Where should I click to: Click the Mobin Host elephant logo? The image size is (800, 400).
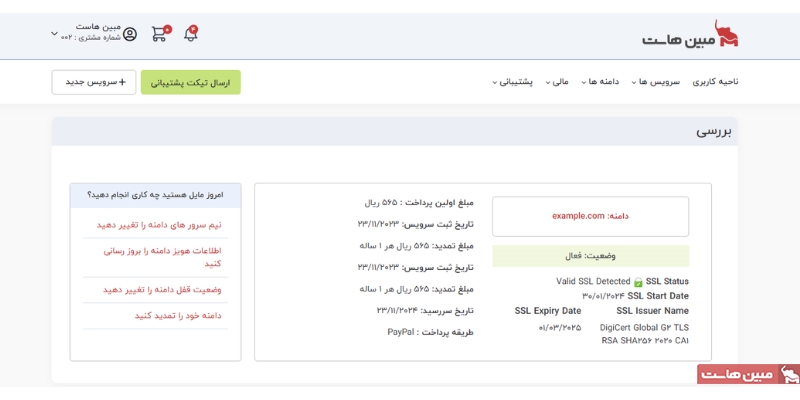[x=690, y=36]
